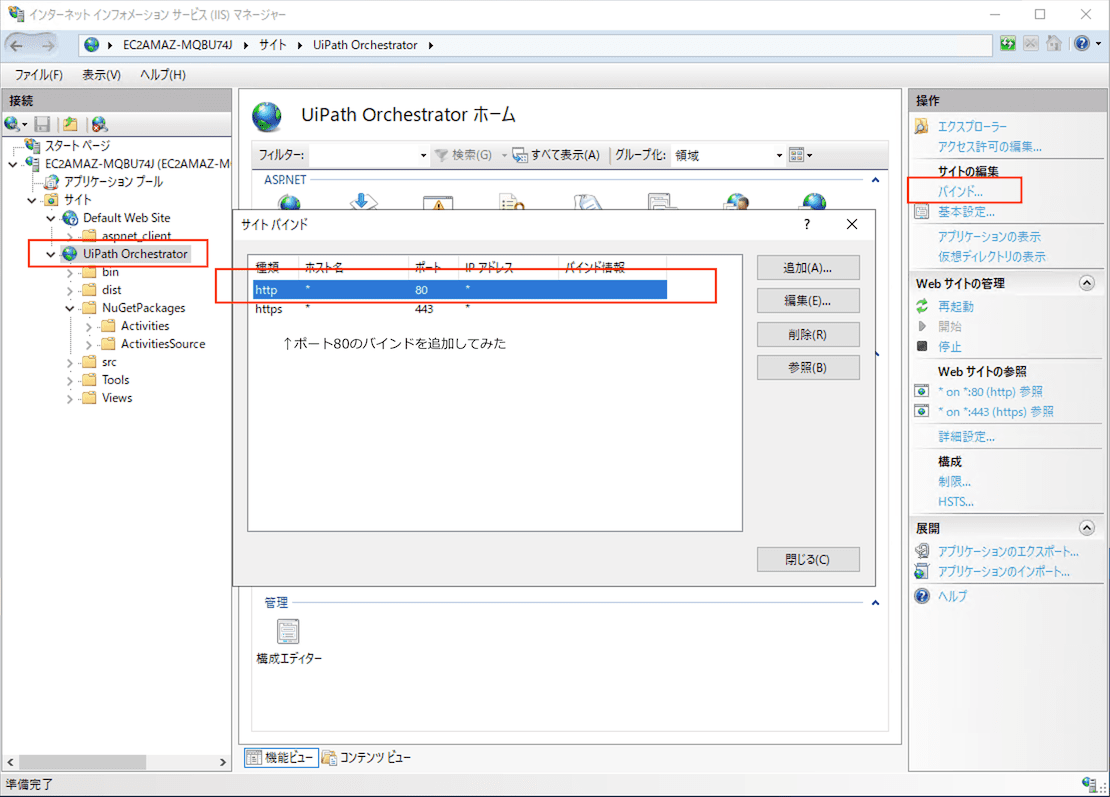
Task: Select the https 443 binding row
Action: (459, 309)
